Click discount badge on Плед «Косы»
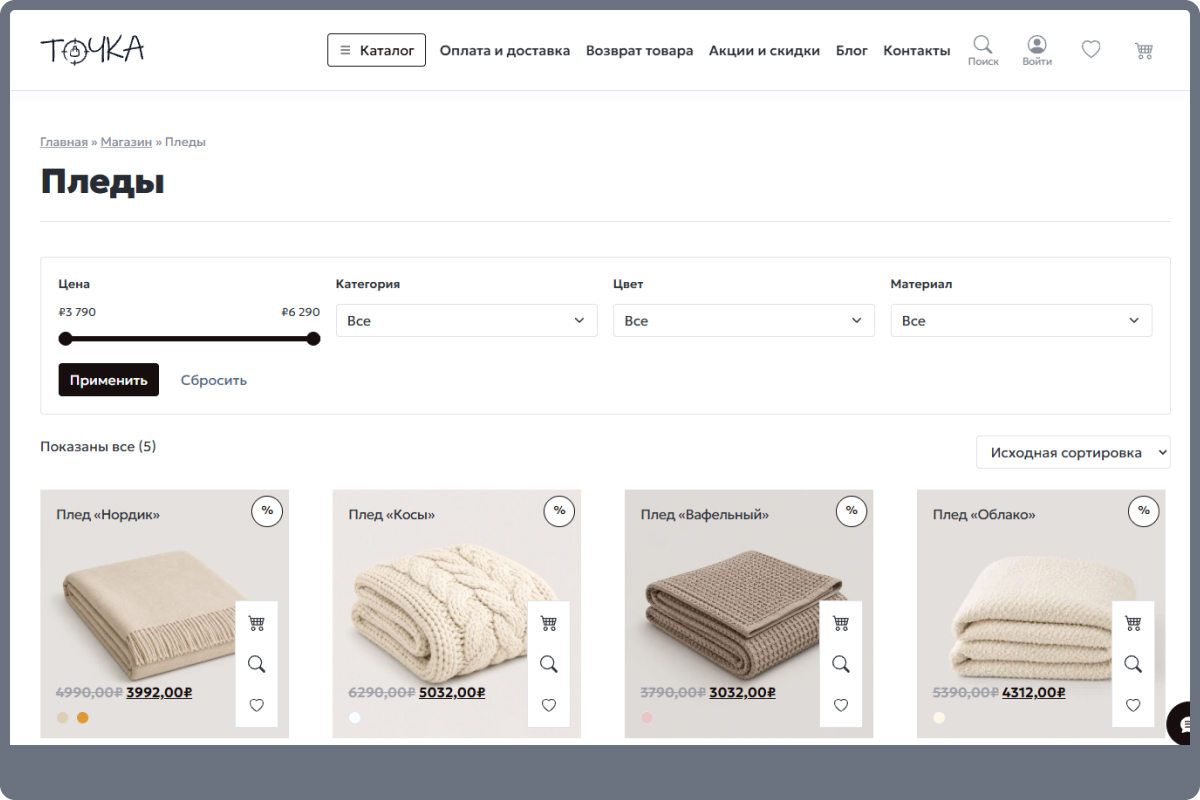1200x800 pixels. 559,511
